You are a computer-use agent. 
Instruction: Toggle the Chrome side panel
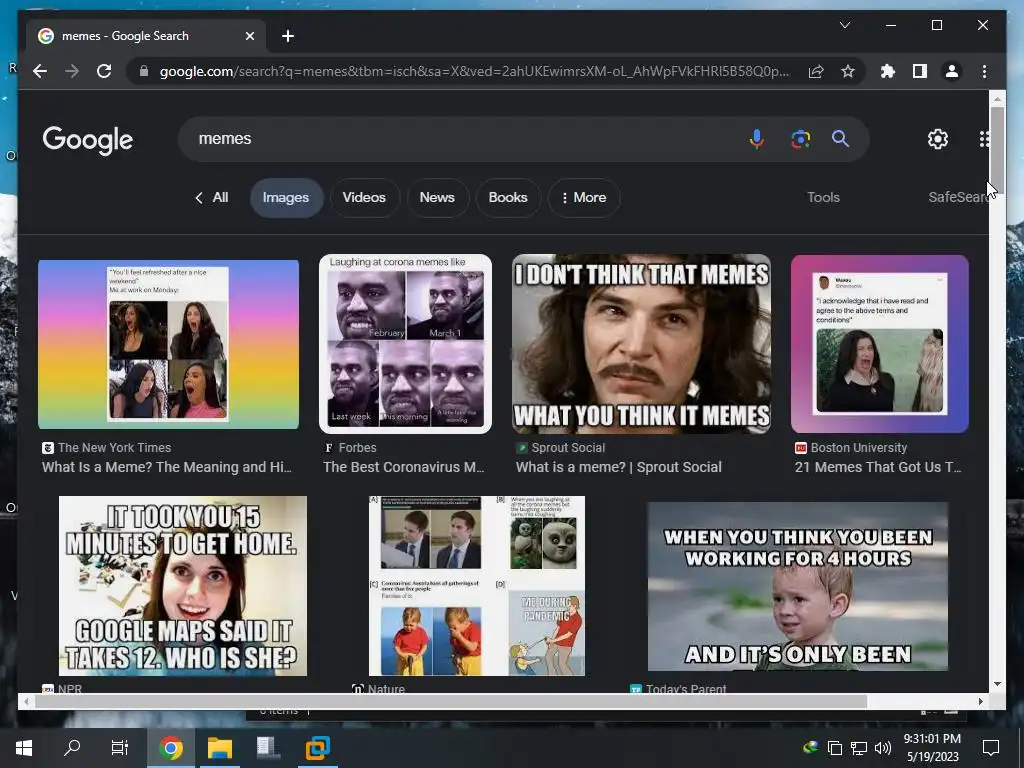[x=920, y=71]
